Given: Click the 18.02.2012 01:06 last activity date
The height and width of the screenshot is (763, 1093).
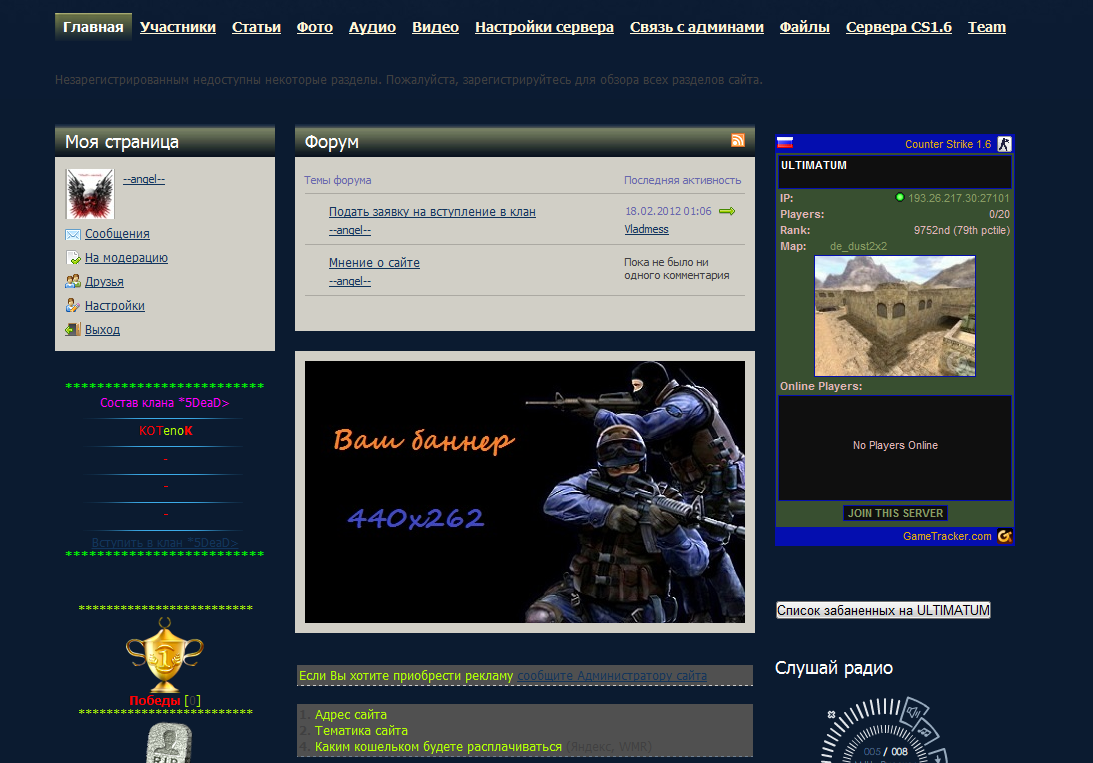Looking at the screenshot, I should click(x=668, y=211).
